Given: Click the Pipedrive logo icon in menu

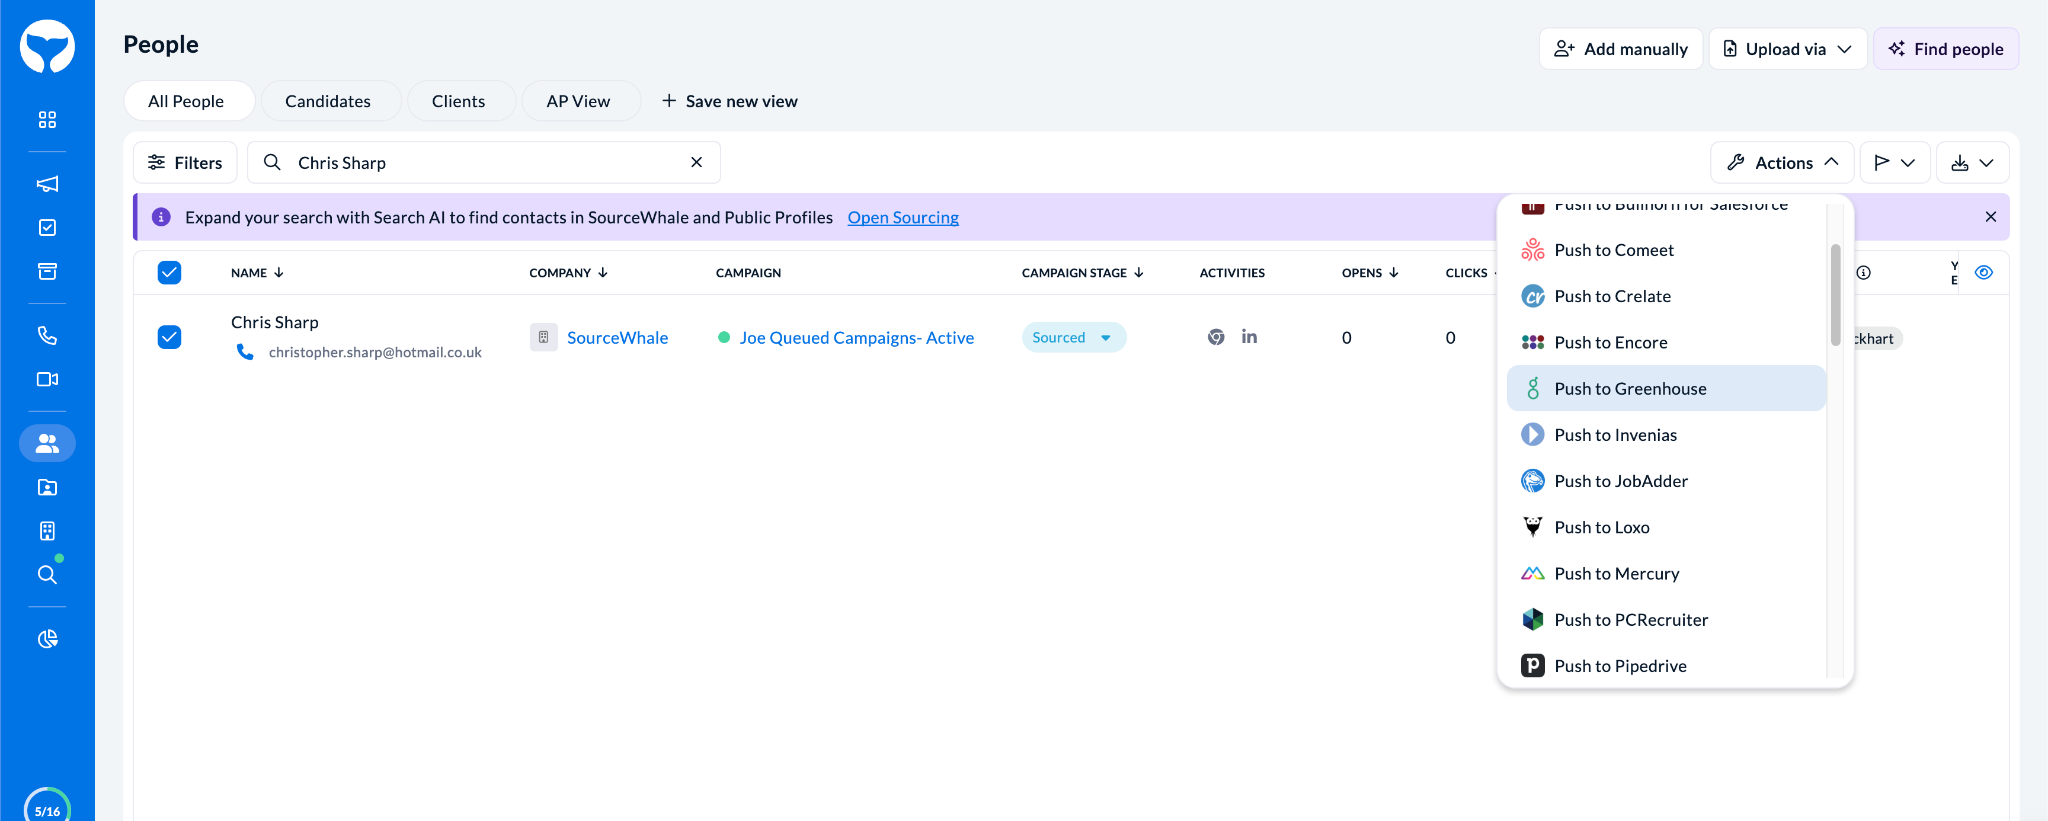Looking at the screenshot, I should 1533,666.
